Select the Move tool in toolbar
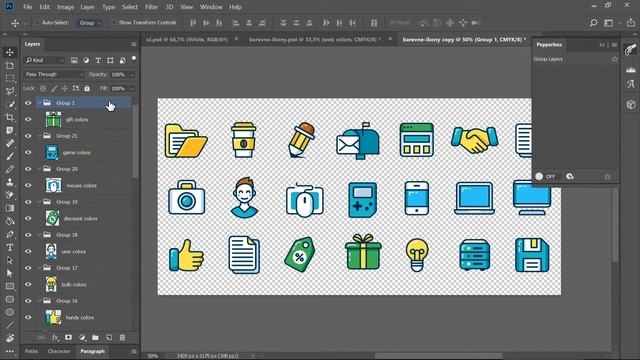The image size is (640, 360). 10,52
